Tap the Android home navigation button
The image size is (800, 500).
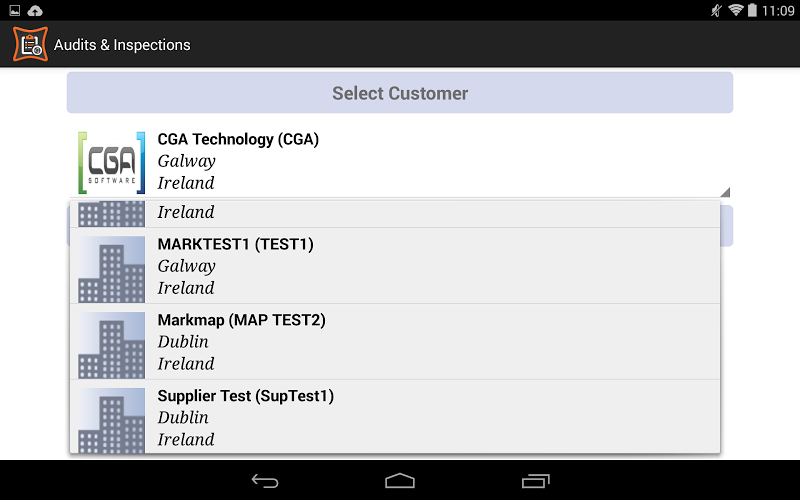(400, 481)
